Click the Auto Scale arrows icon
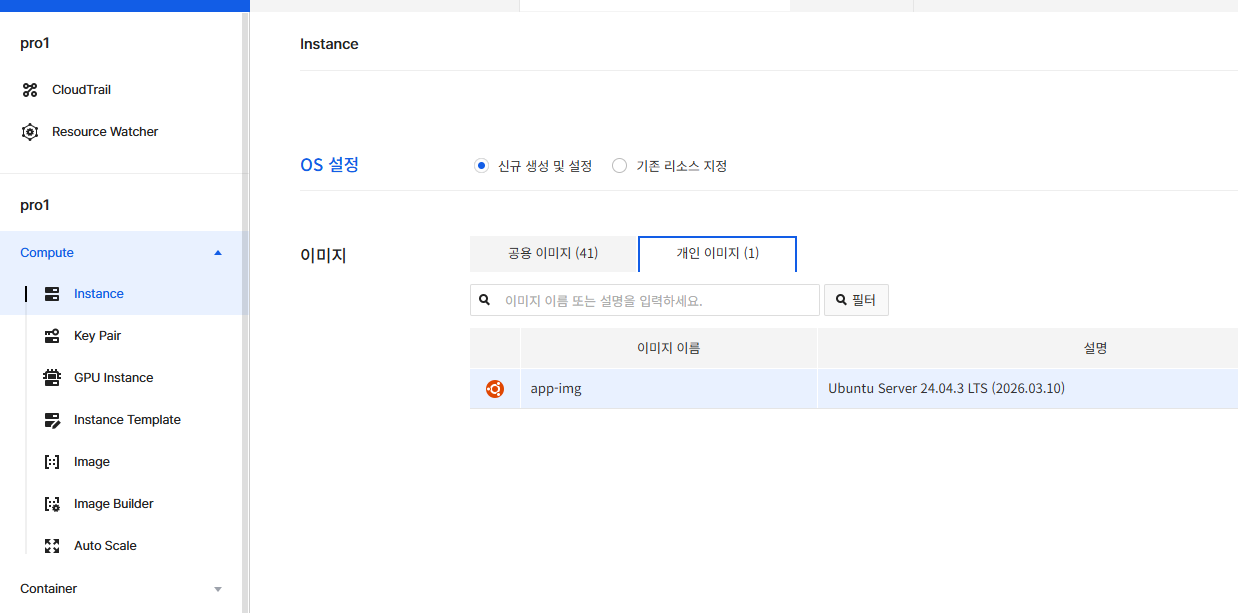This screenshot has height=613, width=1238. pos(52,546)
